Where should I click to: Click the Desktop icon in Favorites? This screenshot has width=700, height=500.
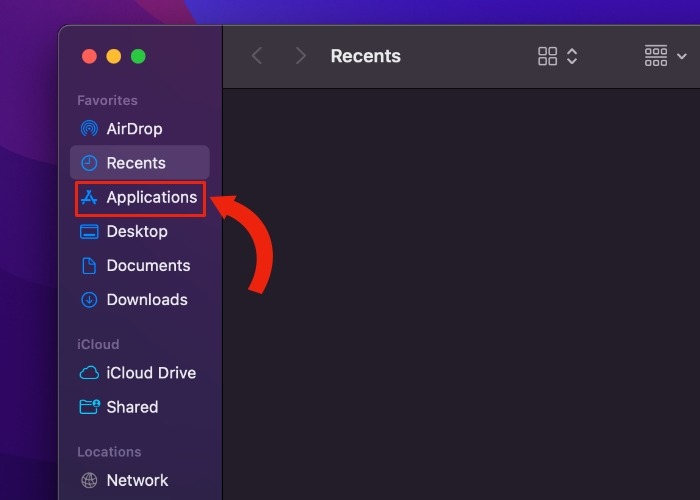click(89, 232)
